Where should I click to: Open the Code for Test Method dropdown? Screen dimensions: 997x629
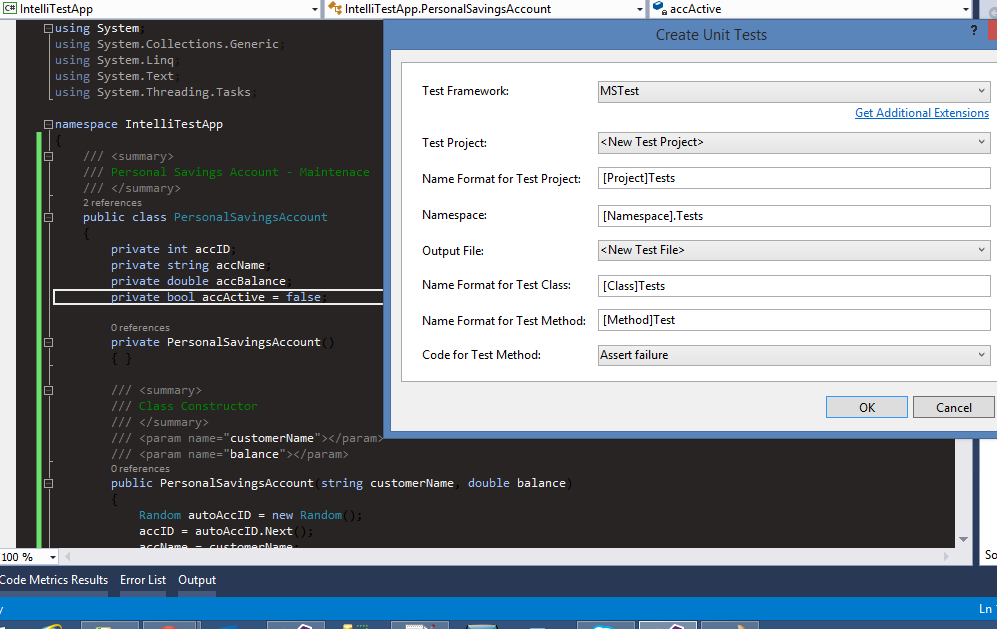tap(794, 355)
